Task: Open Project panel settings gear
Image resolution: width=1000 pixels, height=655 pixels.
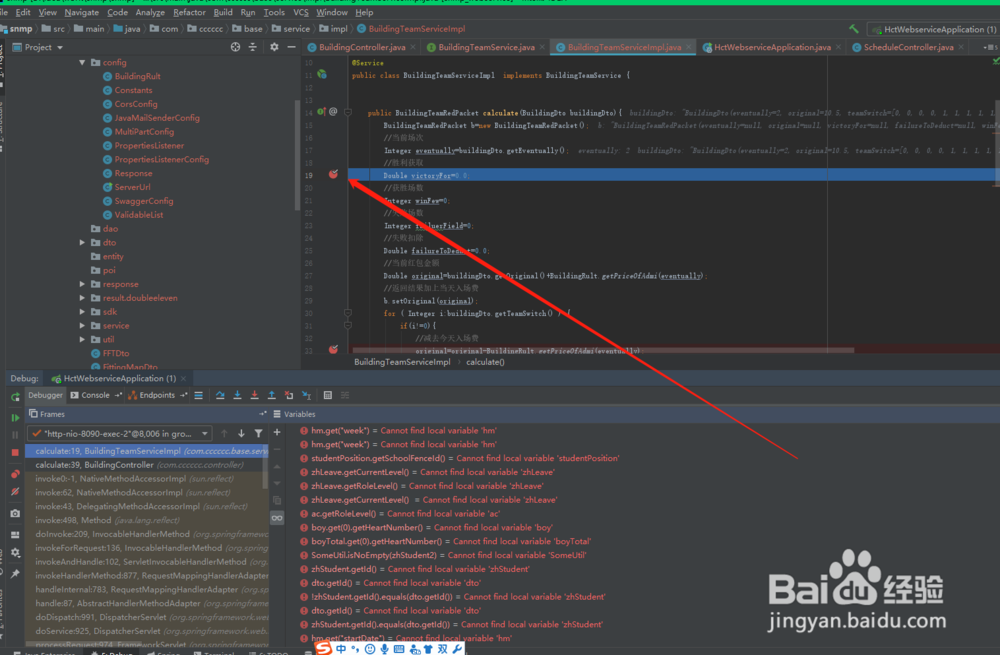Action: point(274,47)
